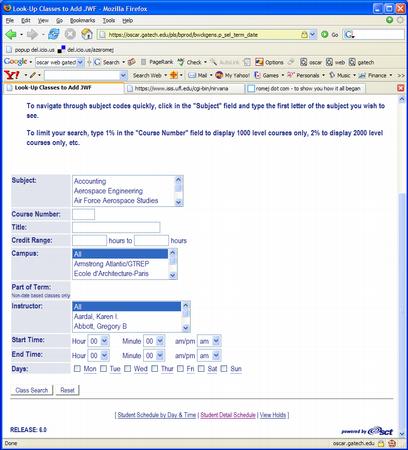Open My Yahoo! toolbar button
Screen dimensions: 408x450
click(x=233, y=75)
